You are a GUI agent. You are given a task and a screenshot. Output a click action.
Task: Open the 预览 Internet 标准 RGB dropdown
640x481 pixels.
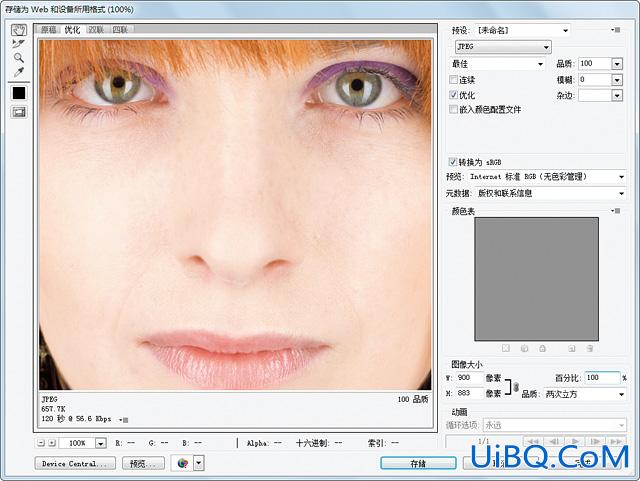[x=547, y=177]
